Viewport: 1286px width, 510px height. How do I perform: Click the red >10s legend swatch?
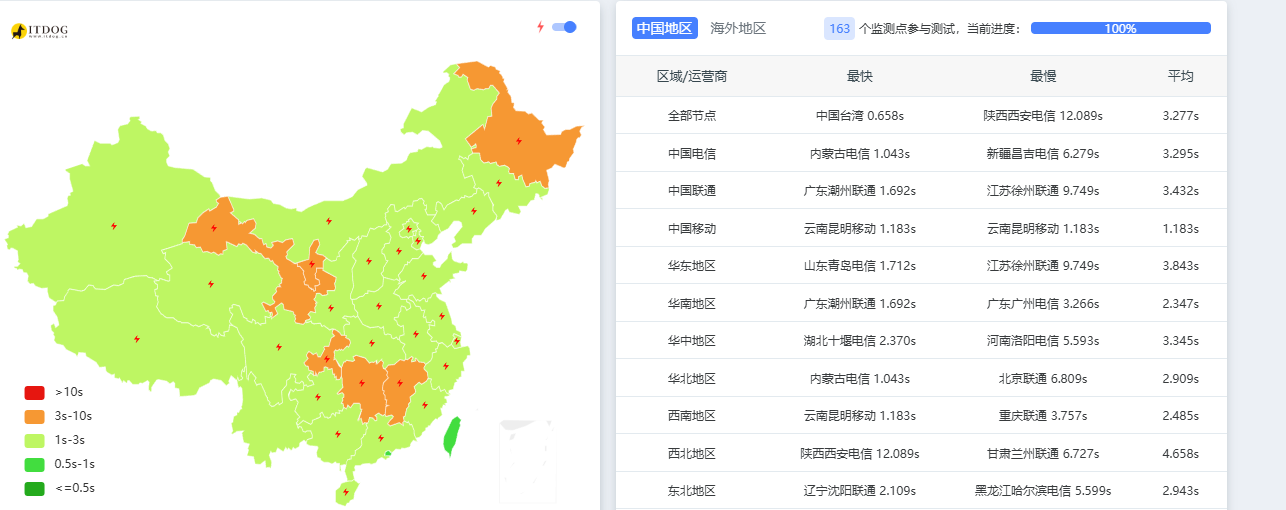pos(35,392)
